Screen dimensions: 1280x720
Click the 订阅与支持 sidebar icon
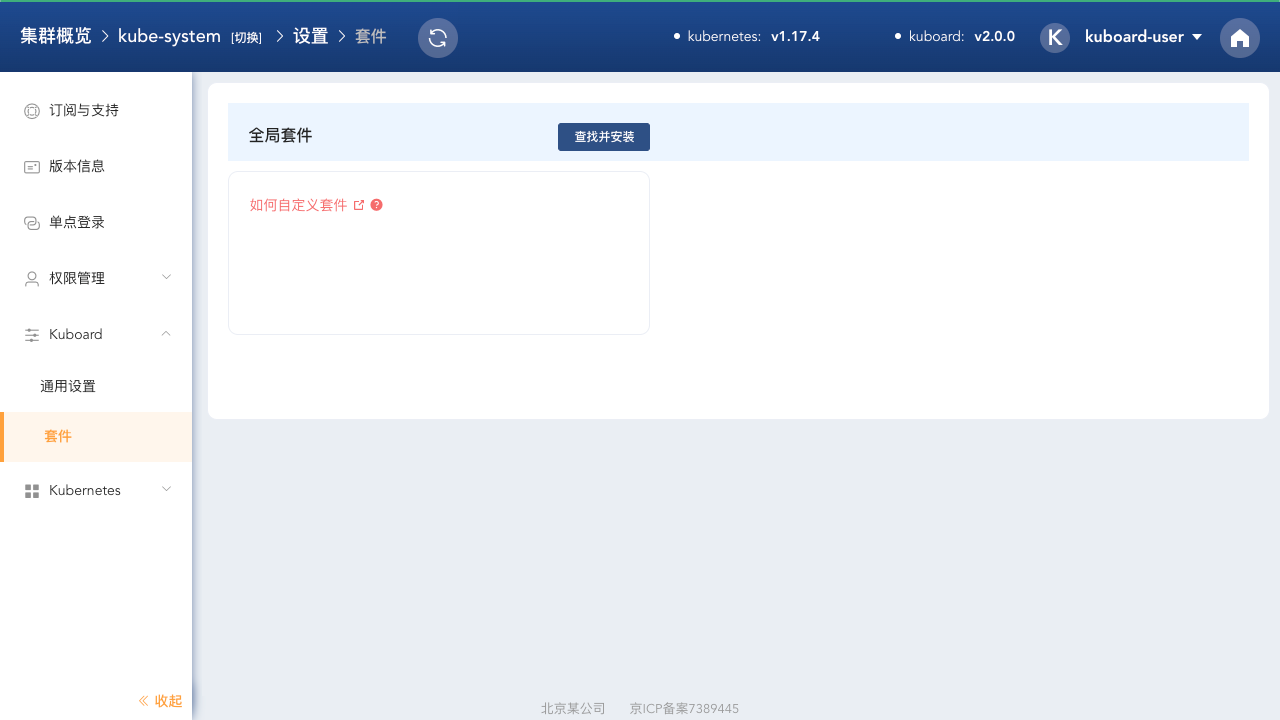(x=31, y=111)
